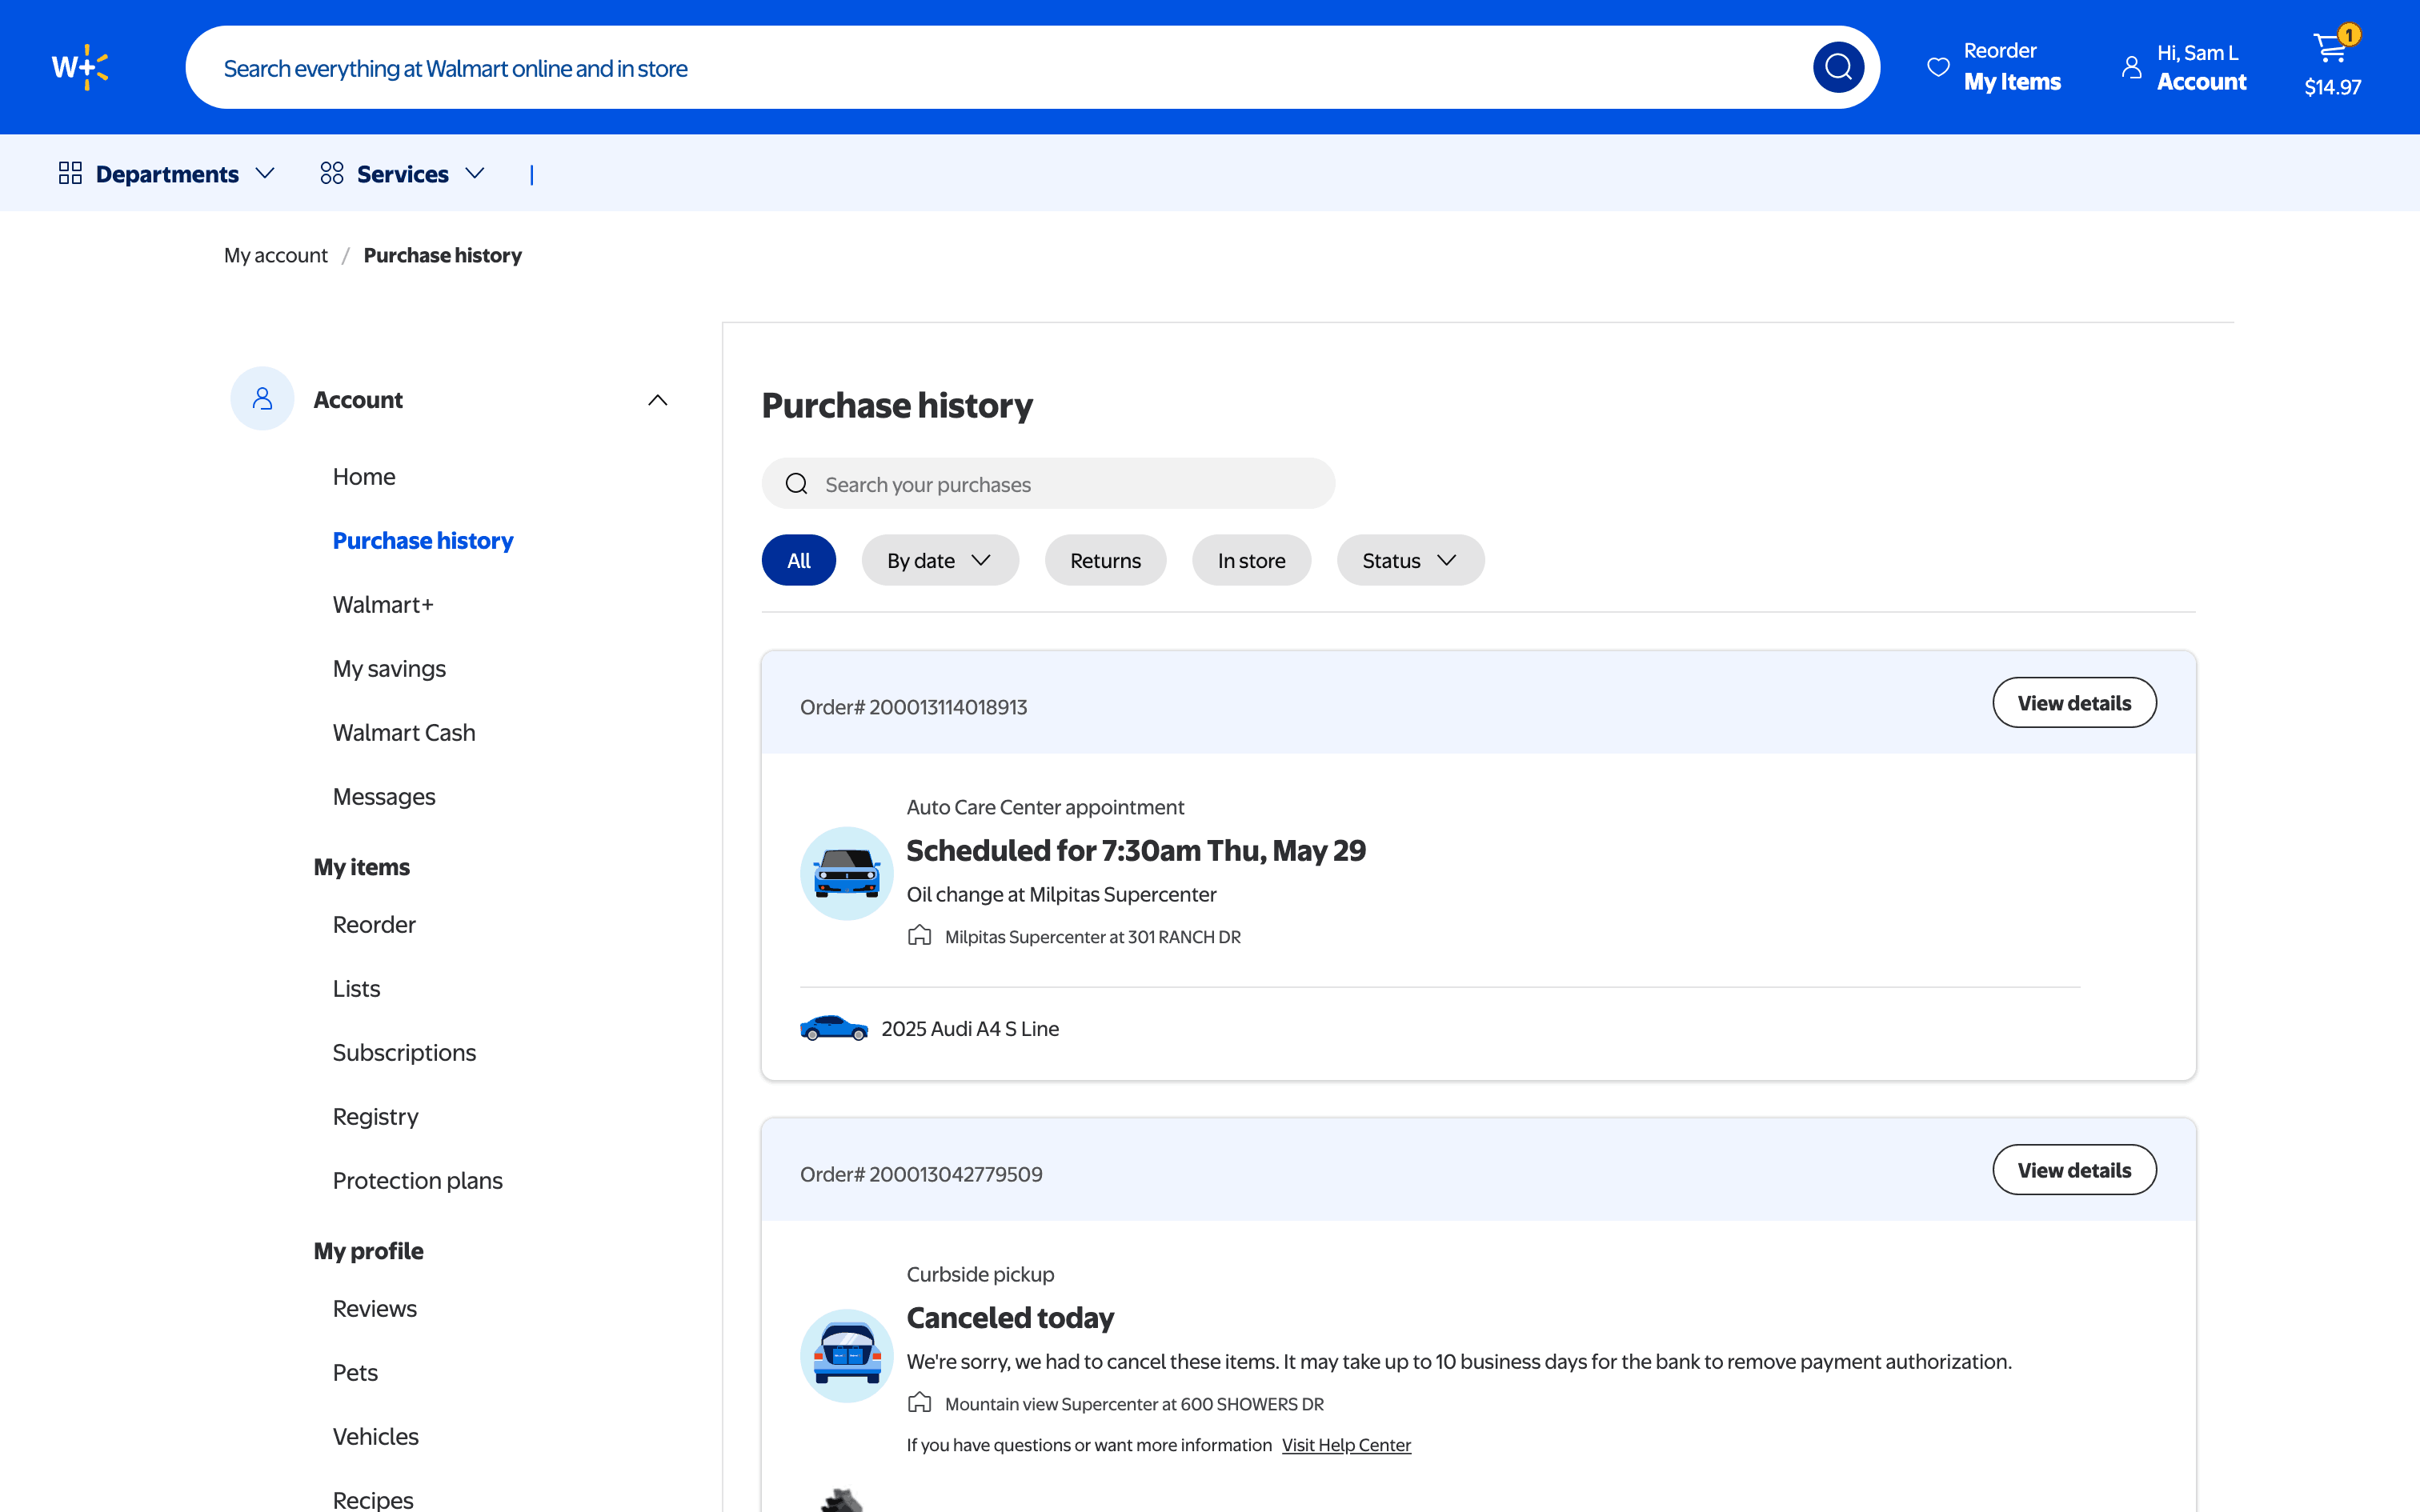
Task: Click the Audi A4 blue car icon
Action: click(x=833, y=1028)
